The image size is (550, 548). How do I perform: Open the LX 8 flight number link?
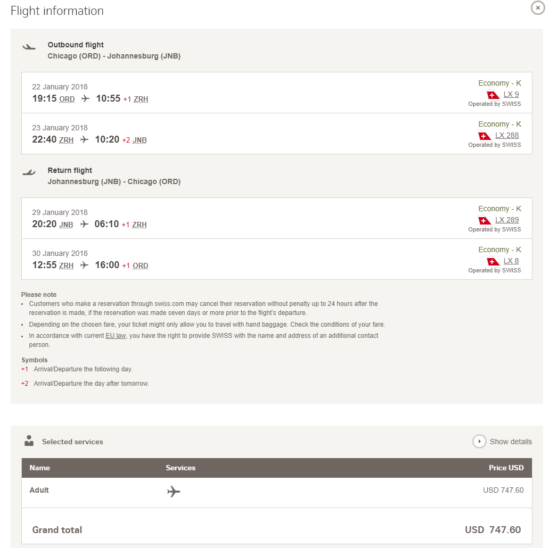(511, 261)
